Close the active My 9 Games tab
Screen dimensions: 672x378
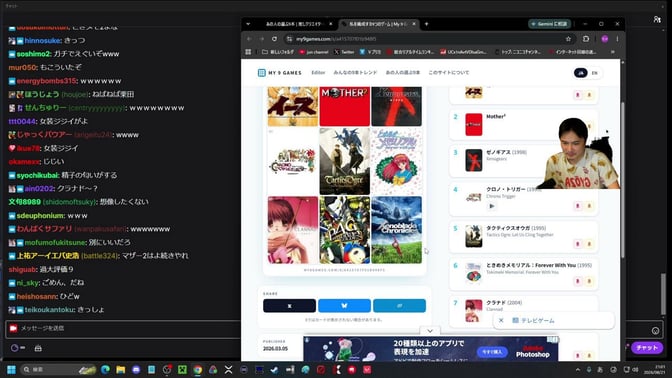click(414, 24)
